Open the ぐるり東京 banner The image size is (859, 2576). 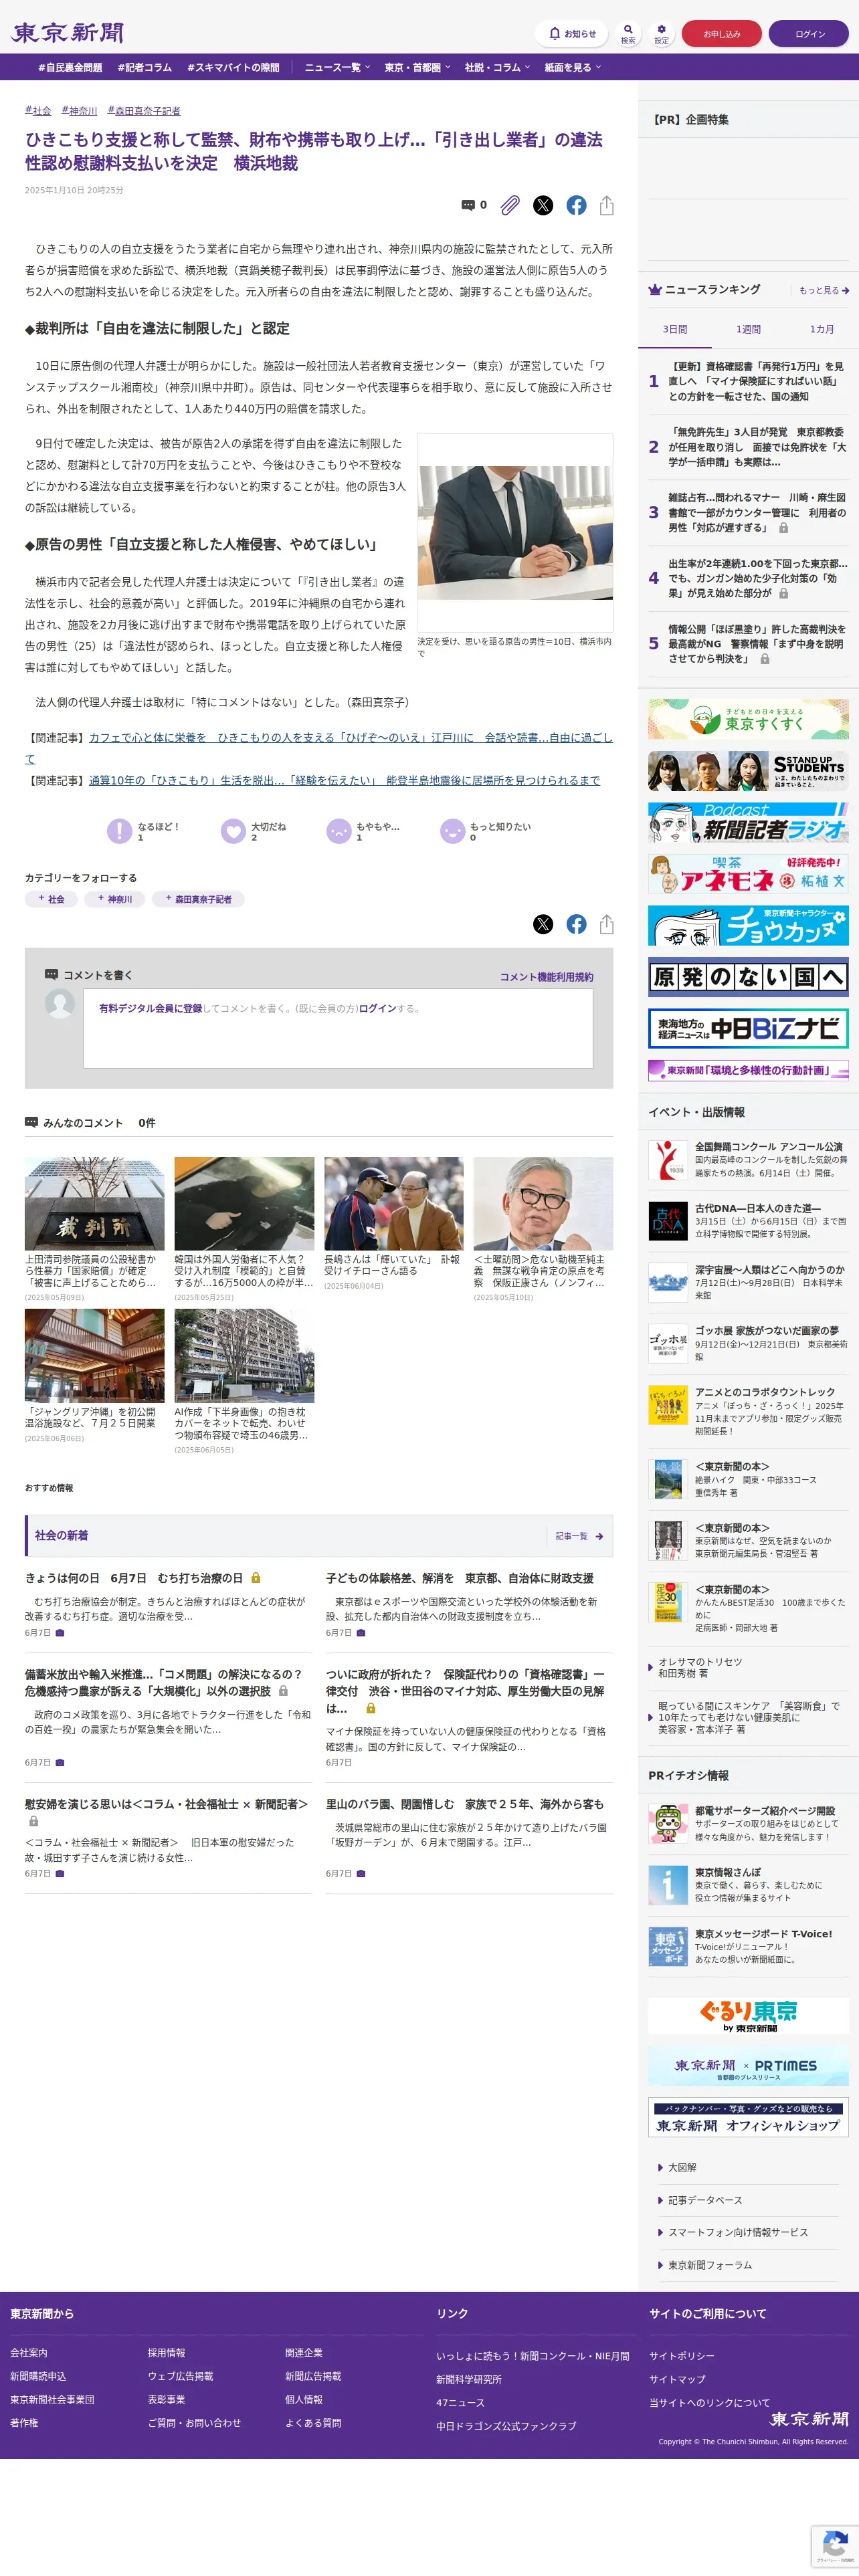click(748, 2015)
